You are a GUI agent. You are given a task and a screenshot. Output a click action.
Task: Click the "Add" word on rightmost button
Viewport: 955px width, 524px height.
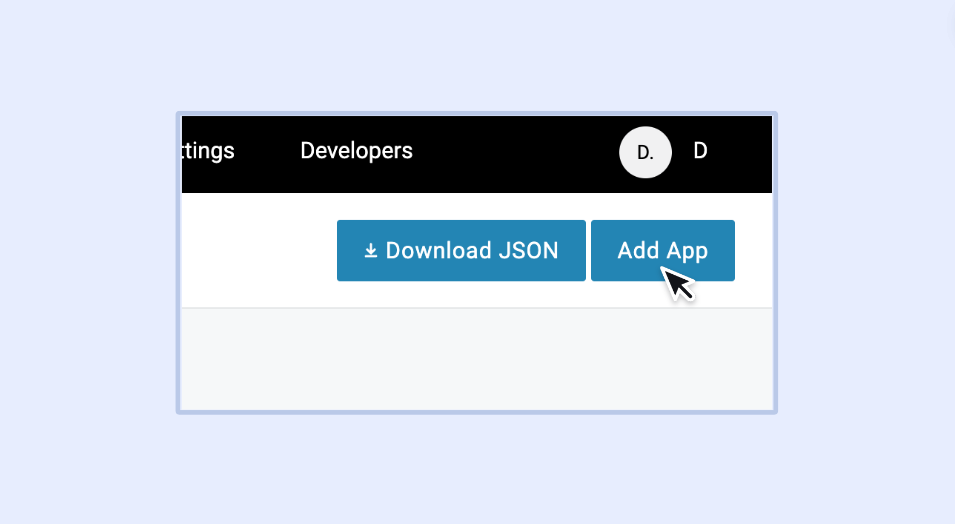pos(637,251)
